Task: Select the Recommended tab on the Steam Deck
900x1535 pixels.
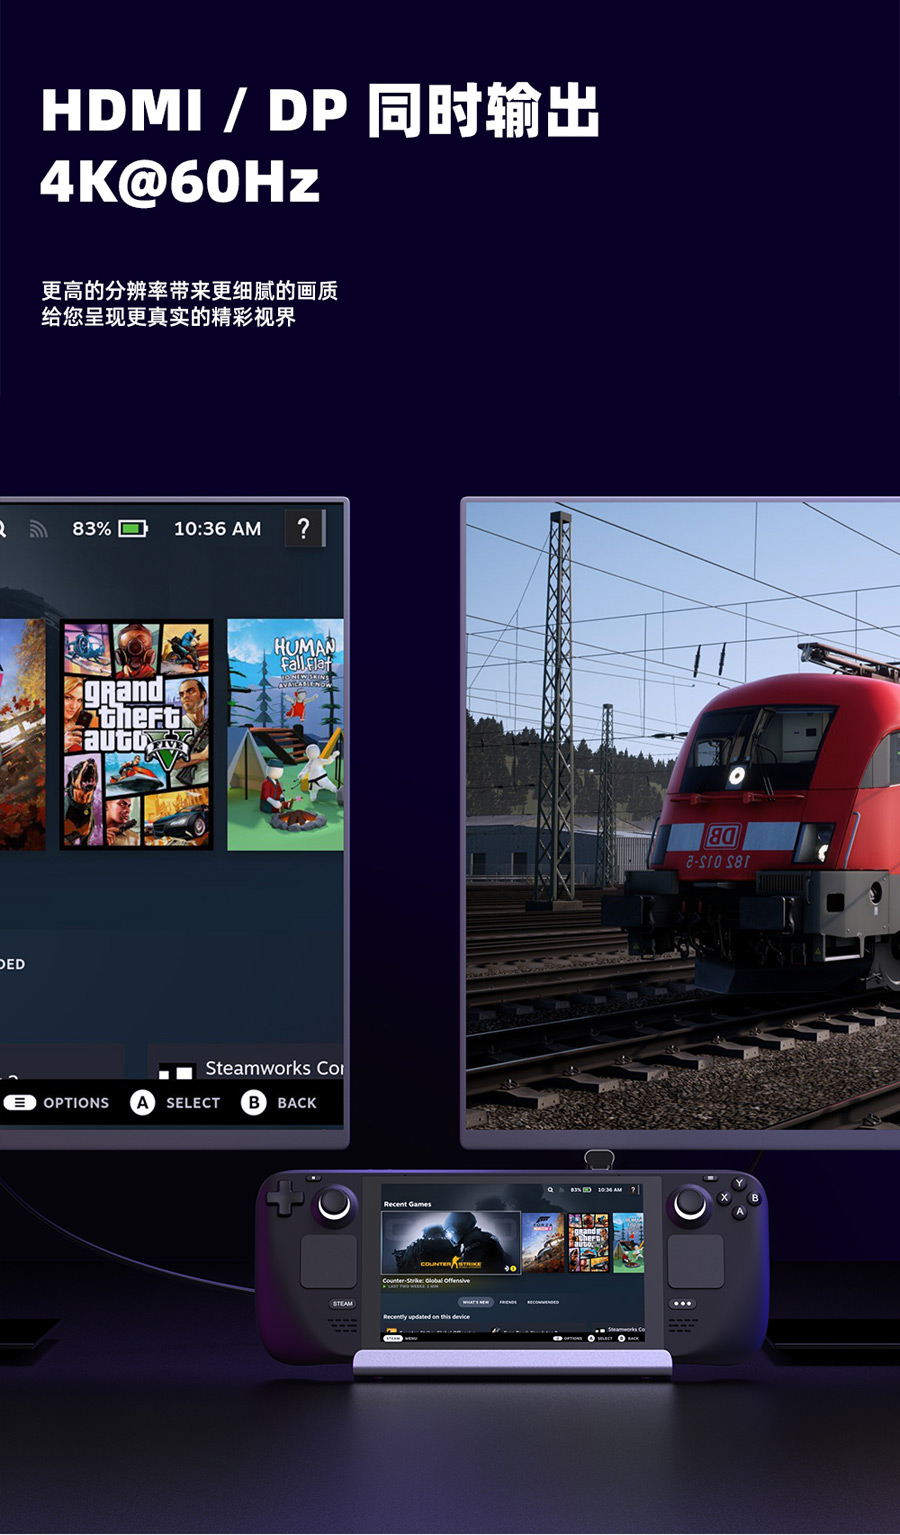Action: click(x=543, y=1302)
